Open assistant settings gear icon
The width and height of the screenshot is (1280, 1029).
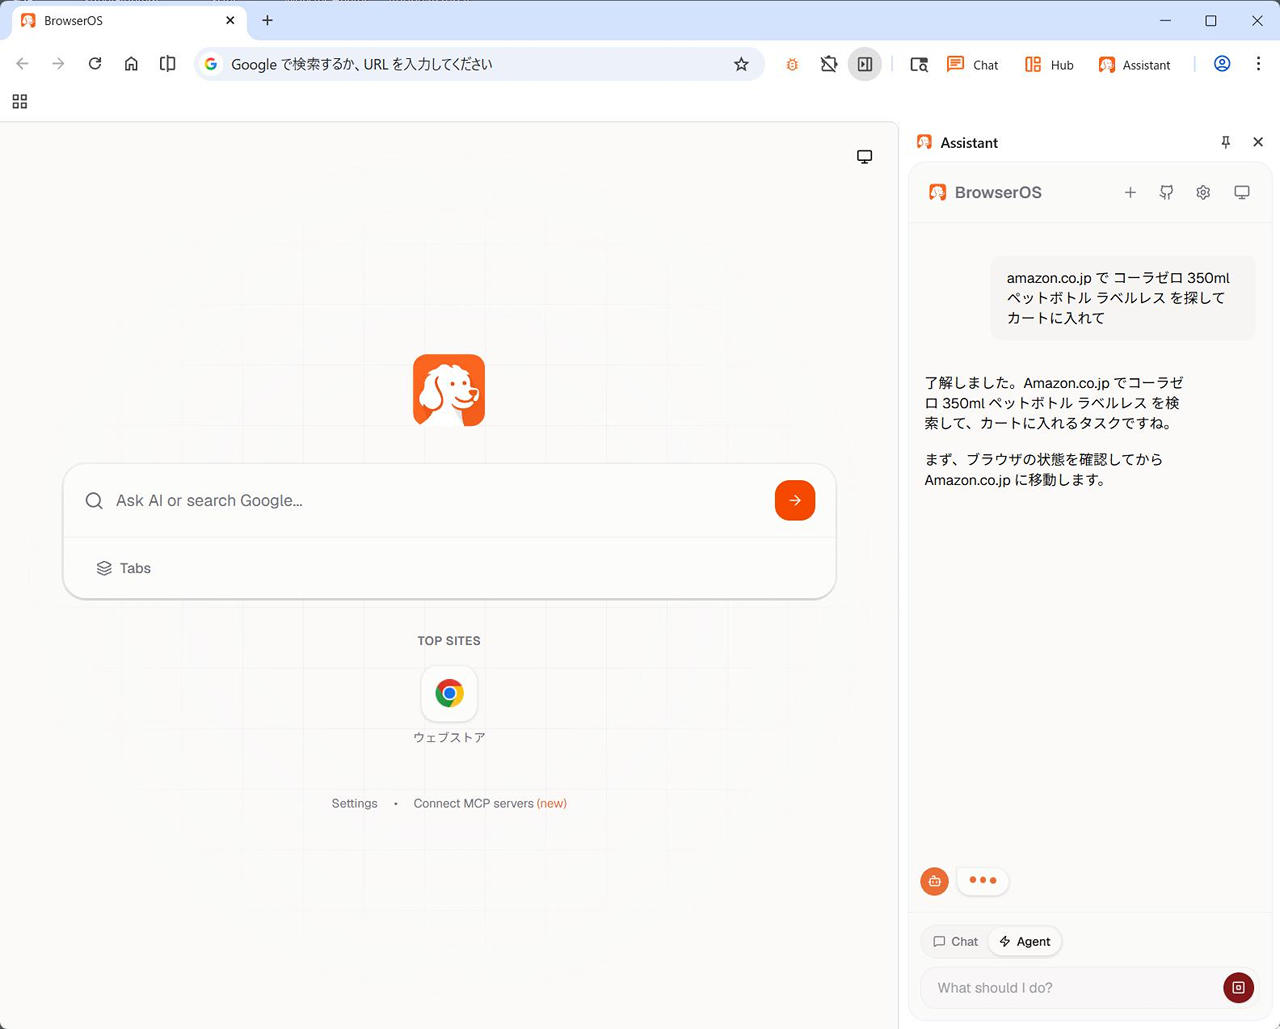coord(1203,192)
